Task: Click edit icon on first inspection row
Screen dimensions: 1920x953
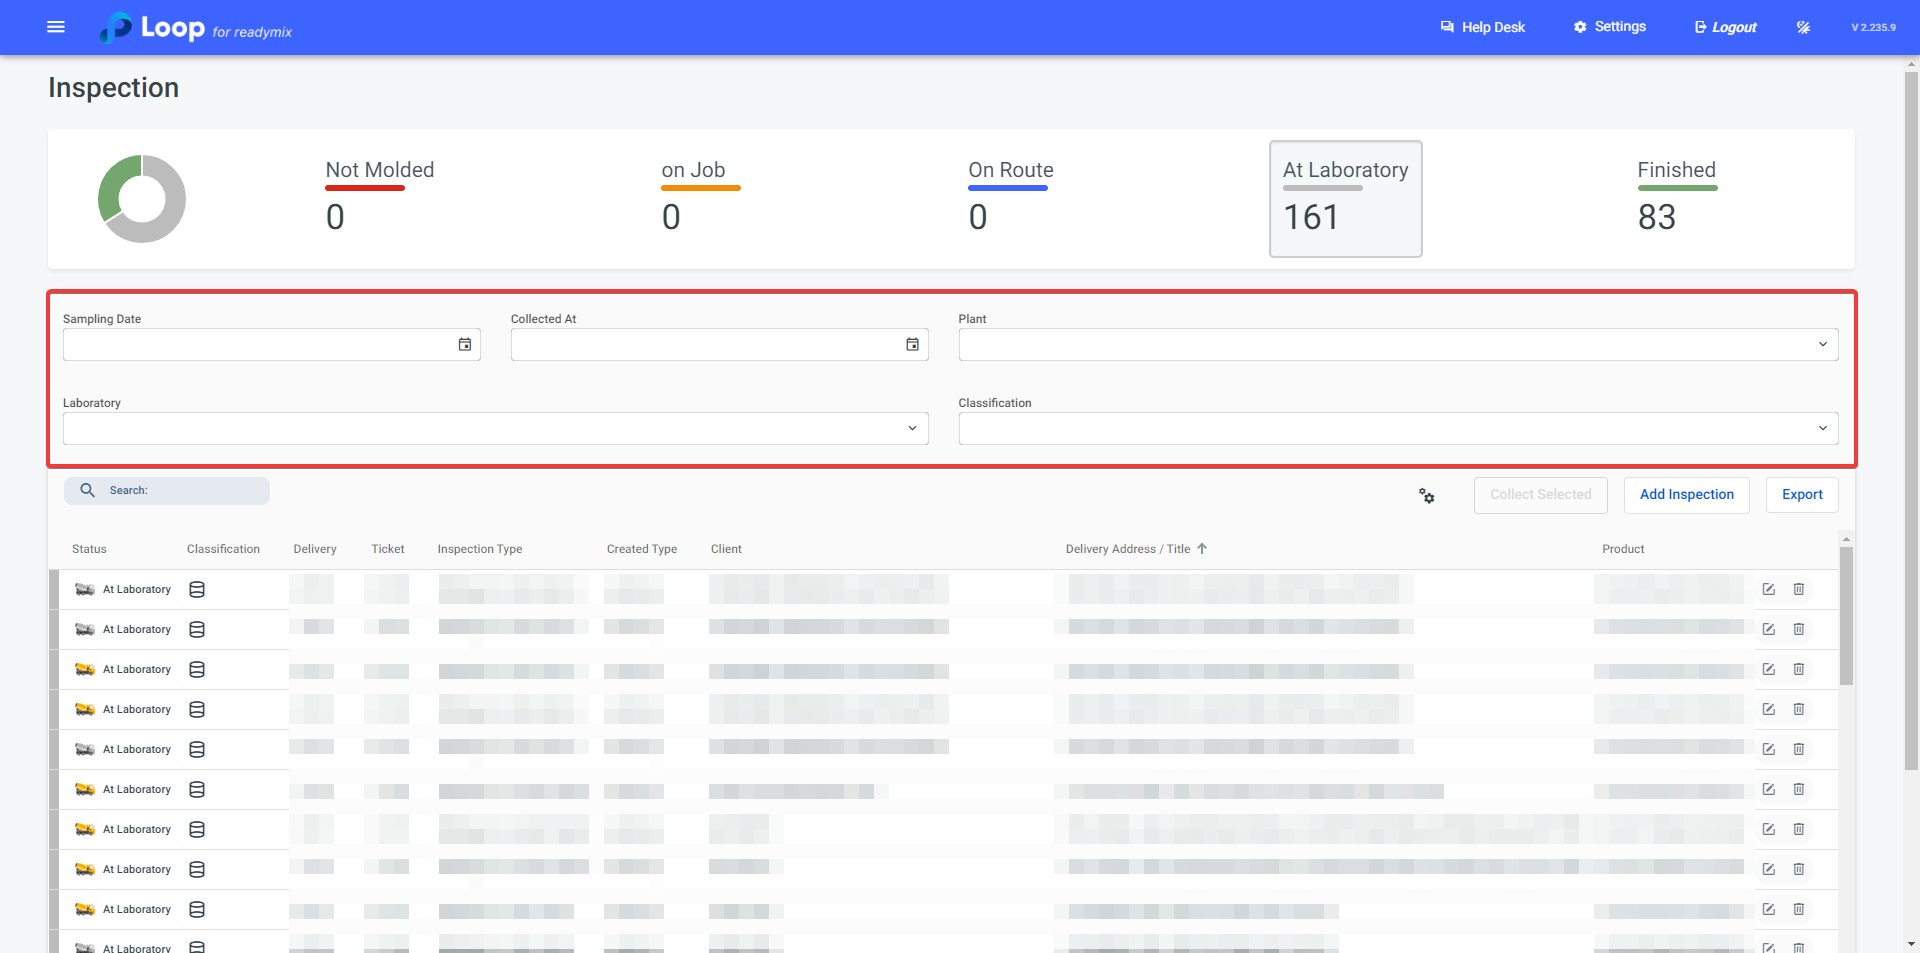Action: tap(1768, 590)
